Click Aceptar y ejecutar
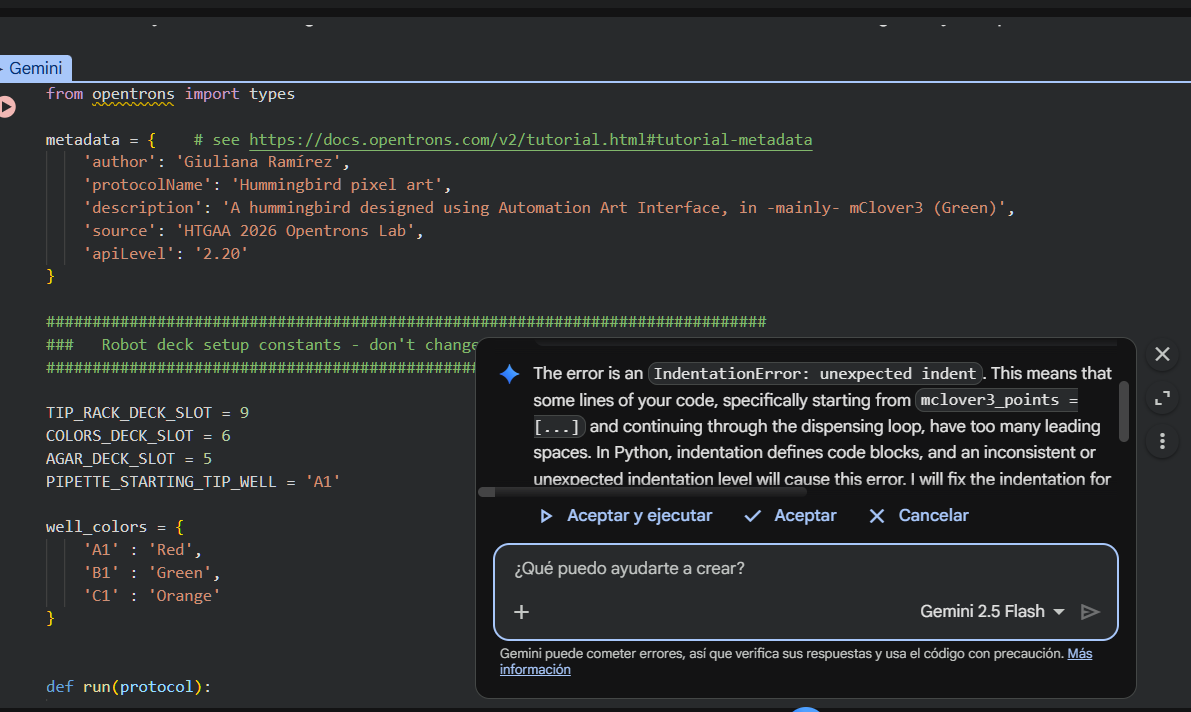 pos(626,516)
